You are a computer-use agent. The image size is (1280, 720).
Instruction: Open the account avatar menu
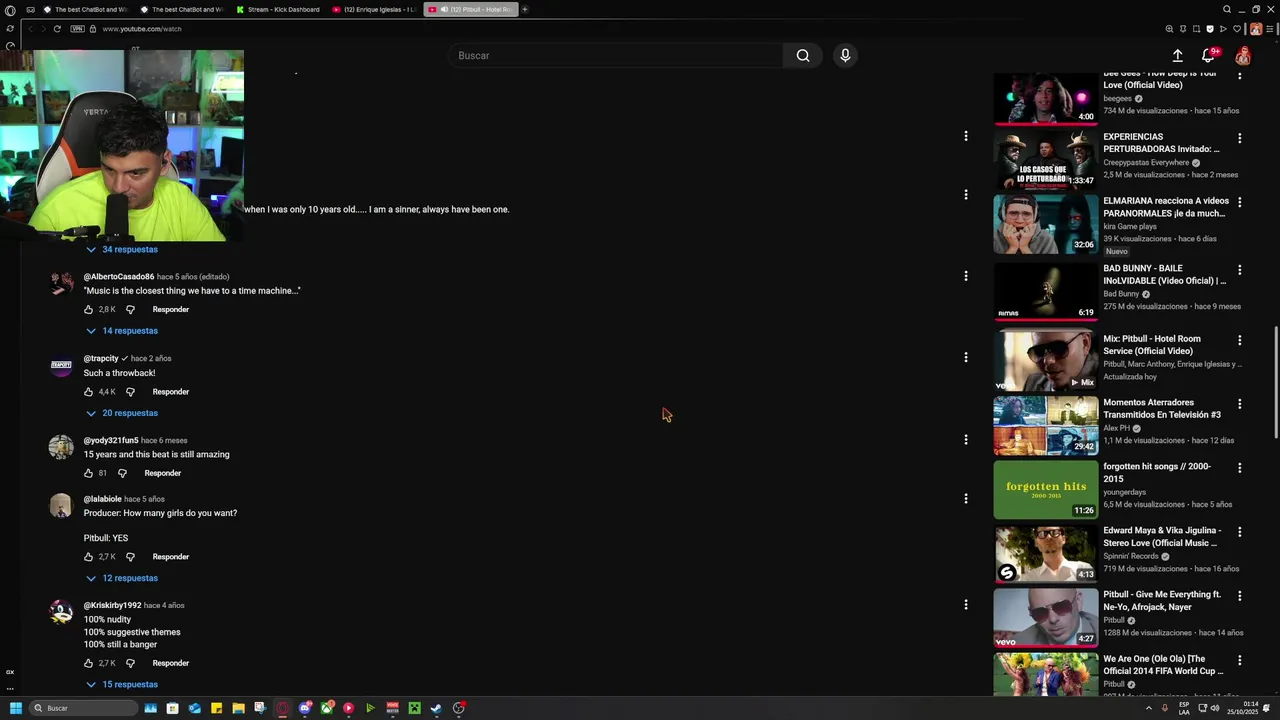pos(1242,56)
